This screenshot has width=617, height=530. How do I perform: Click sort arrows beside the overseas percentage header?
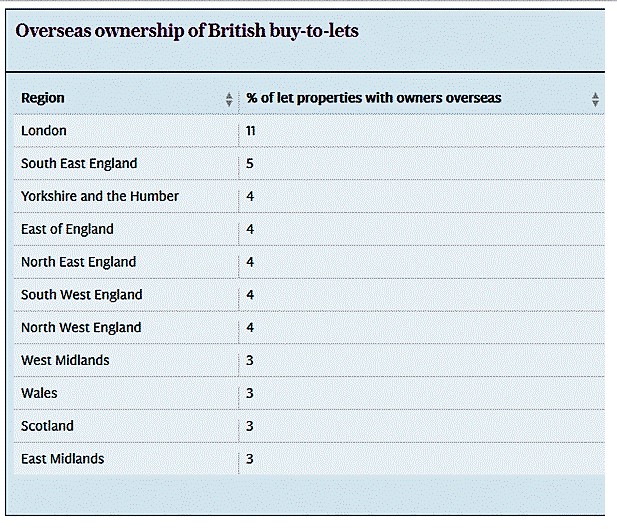coord(595,99)
